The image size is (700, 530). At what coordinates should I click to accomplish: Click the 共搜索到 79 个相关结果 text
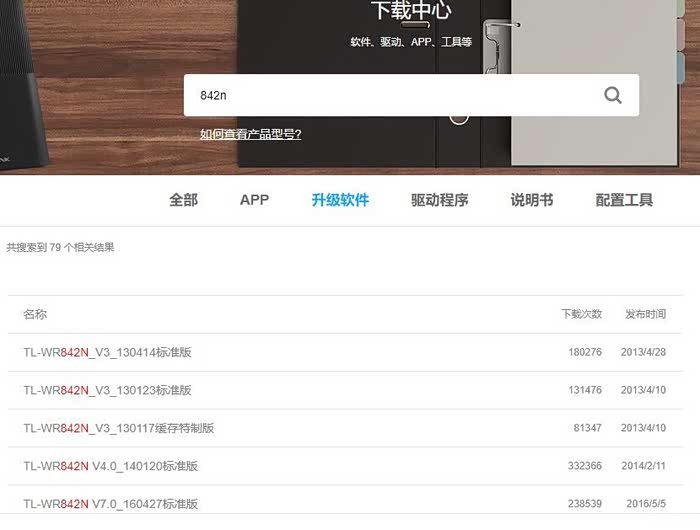60,247
